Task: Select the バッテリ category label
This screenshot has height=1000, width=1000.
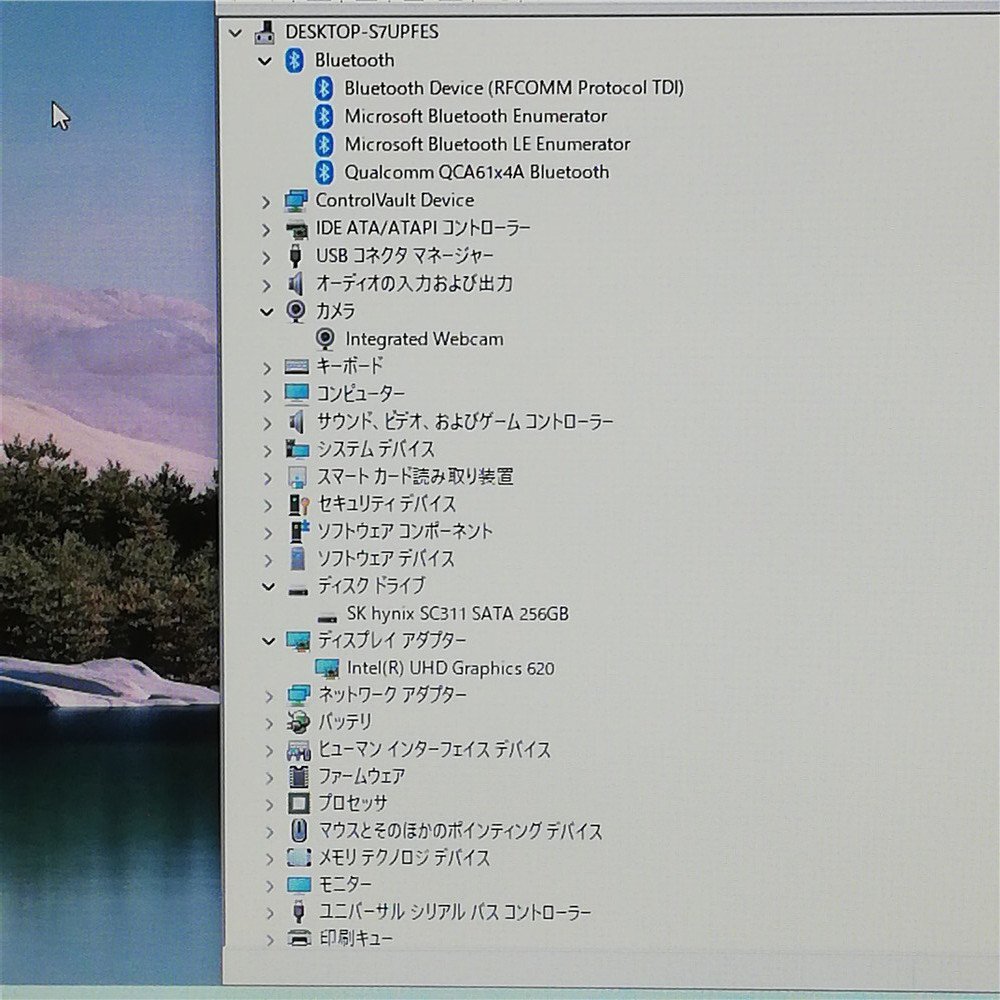Action: pyautogui.click(x=344, y=722)
